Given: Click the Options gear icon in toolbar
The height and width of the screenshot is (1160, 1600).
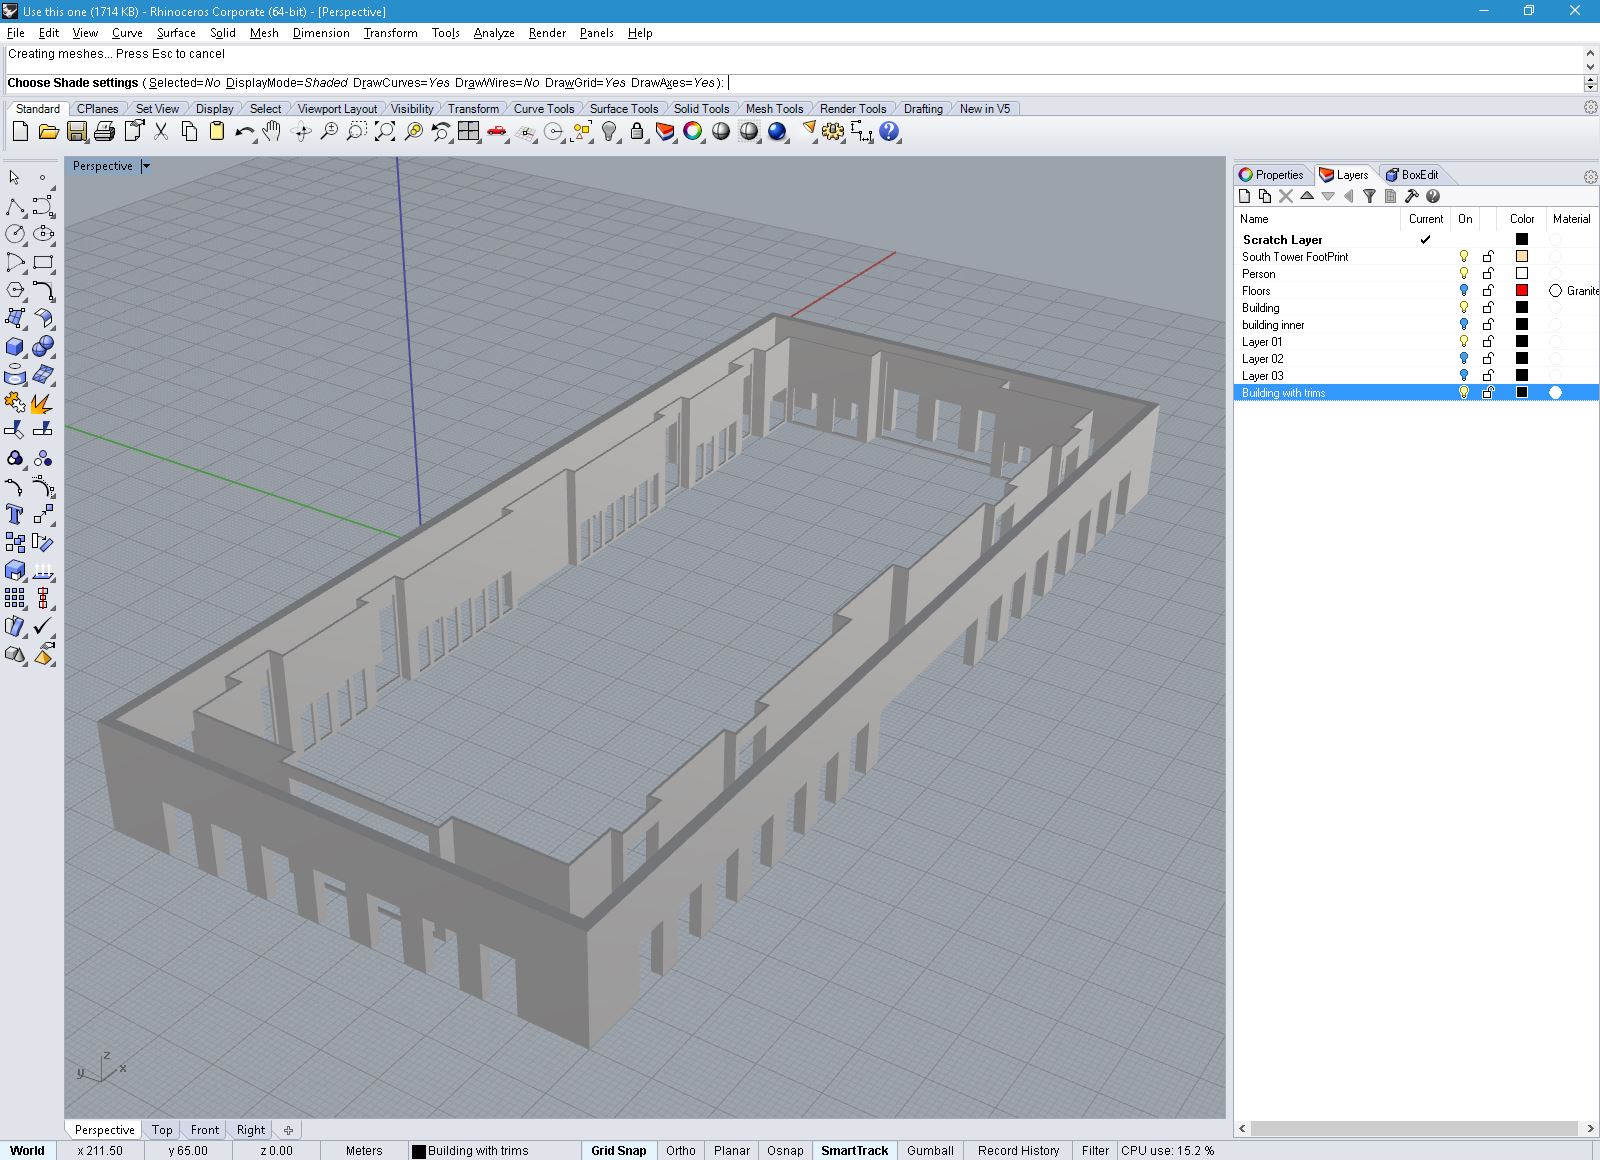Looking at the screenshot, I should point(833,131).
